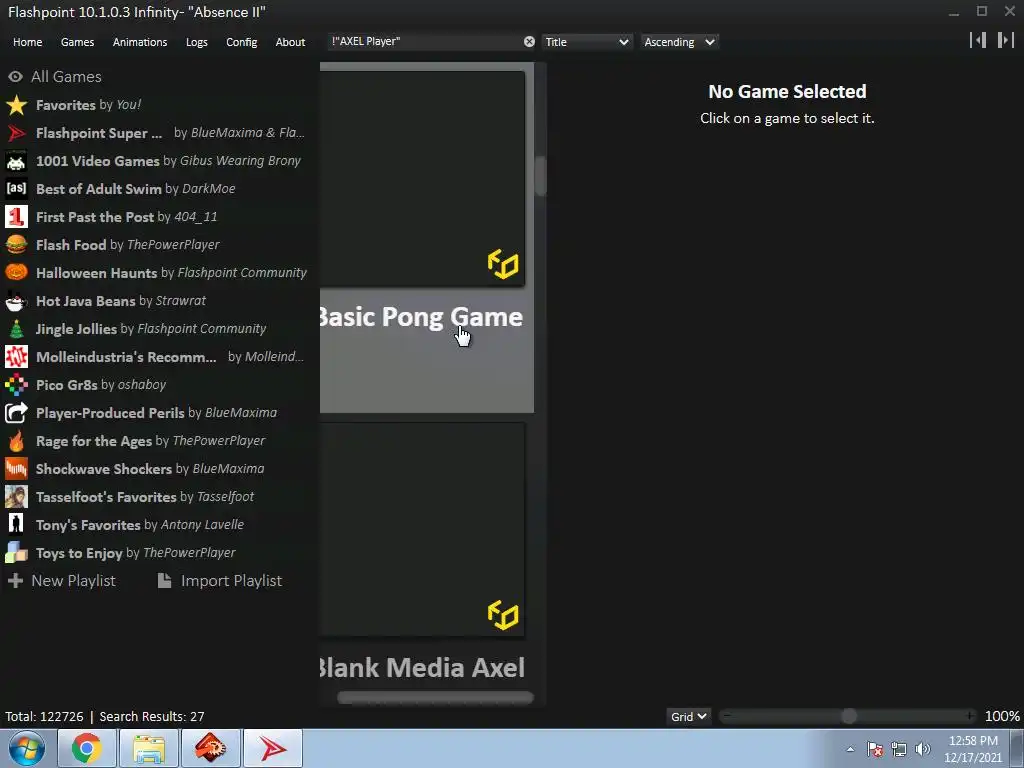Click the search box containing !"AXEL Player"

coord(424,42)
